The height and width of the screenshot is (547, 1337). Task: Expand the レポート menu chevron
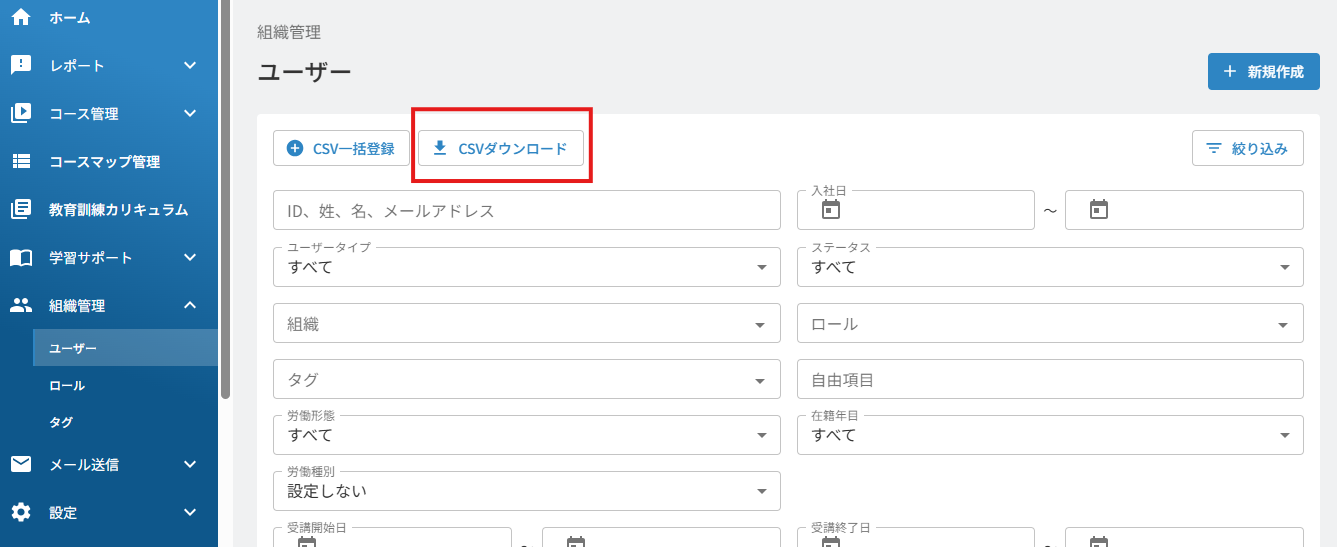[x=190, y=65]
